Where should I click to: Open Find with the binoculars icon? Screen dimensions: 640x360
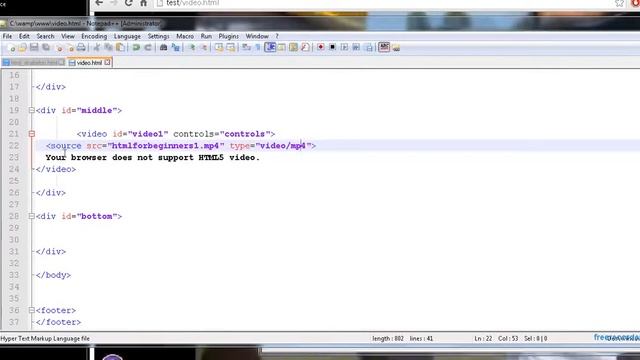tap(163, 48)
